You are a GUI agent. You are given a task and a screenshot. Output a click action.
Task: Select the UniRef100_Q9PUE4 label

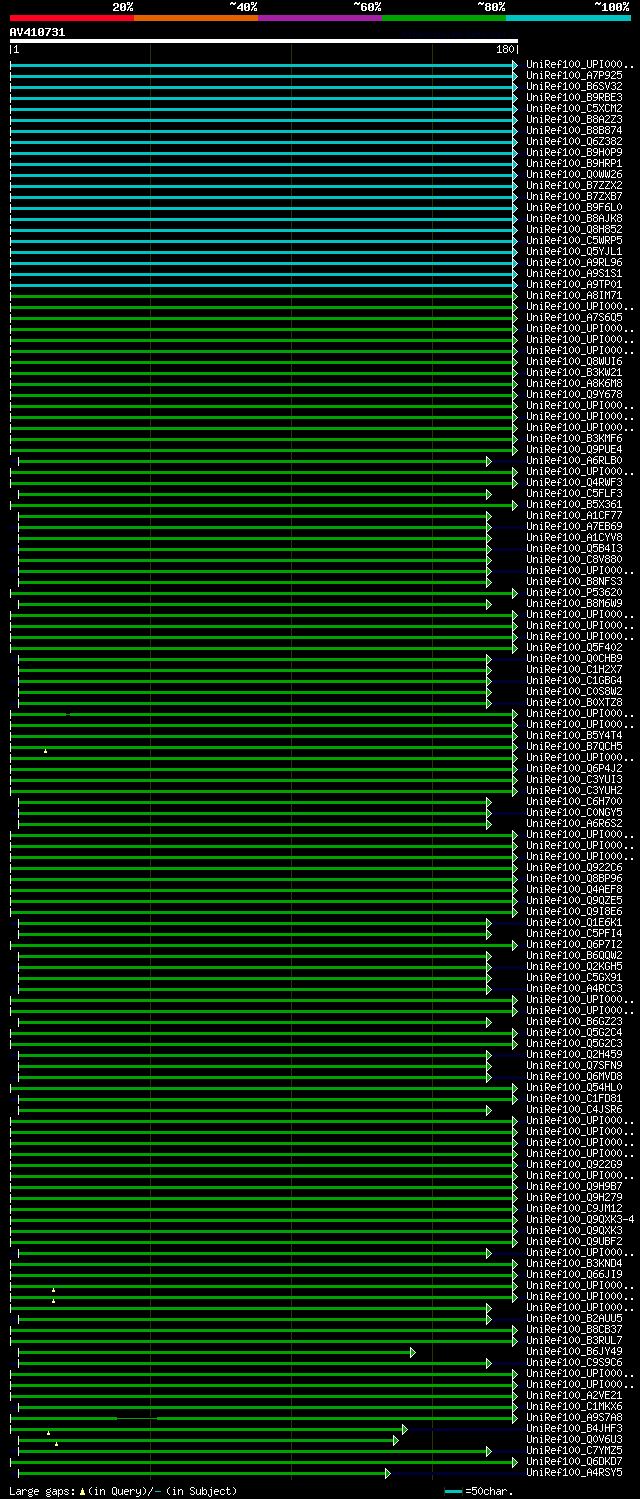pyautogui.click(x=574, y=449)
